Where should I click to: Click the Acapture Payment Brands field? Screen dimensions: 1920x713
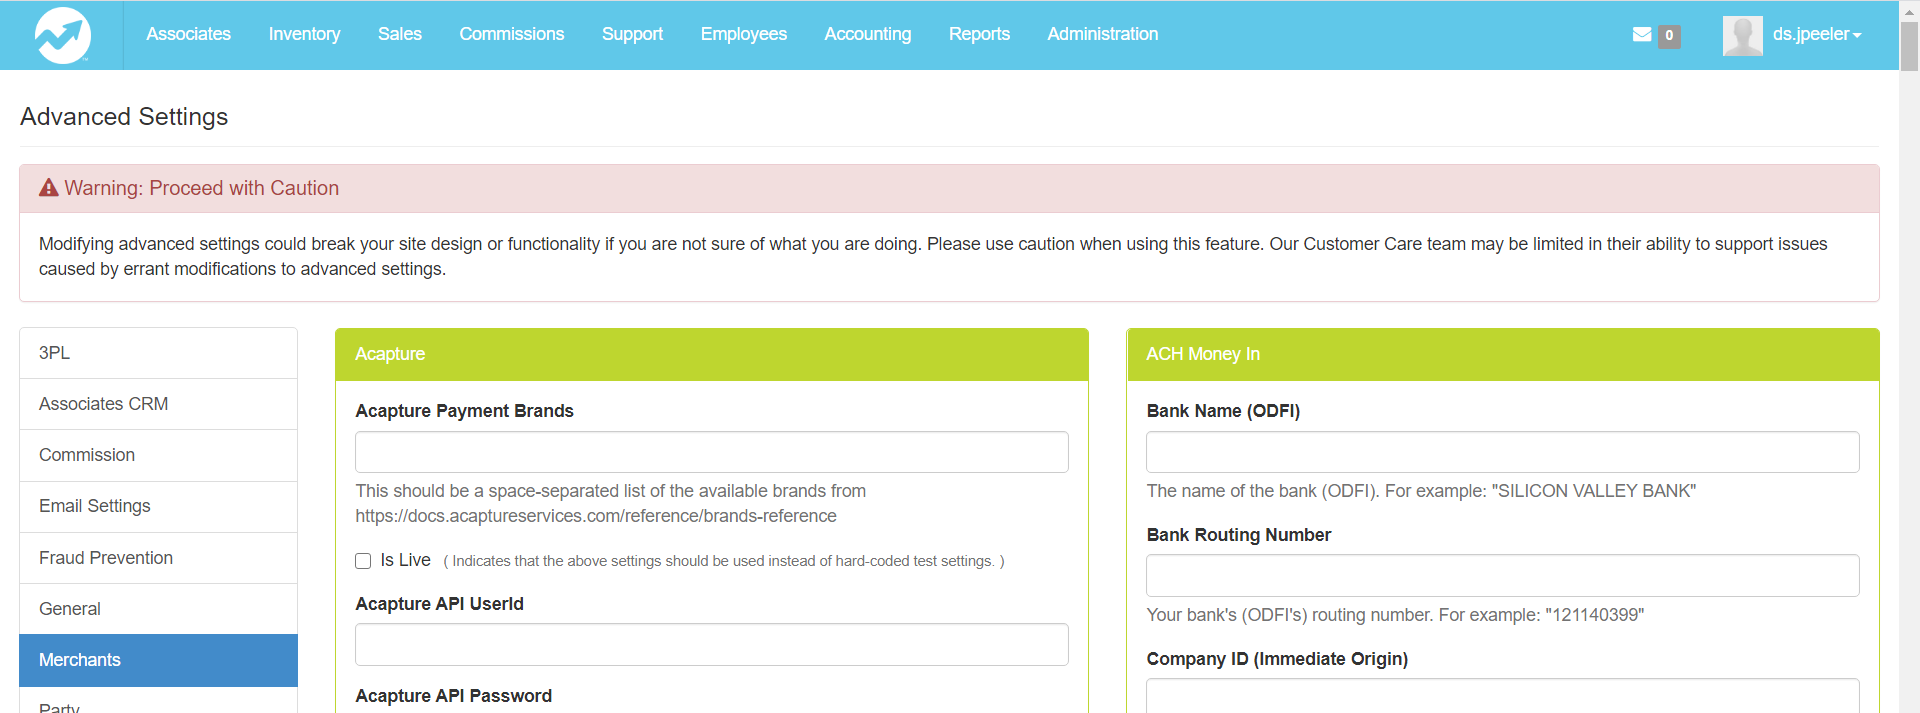711,452
